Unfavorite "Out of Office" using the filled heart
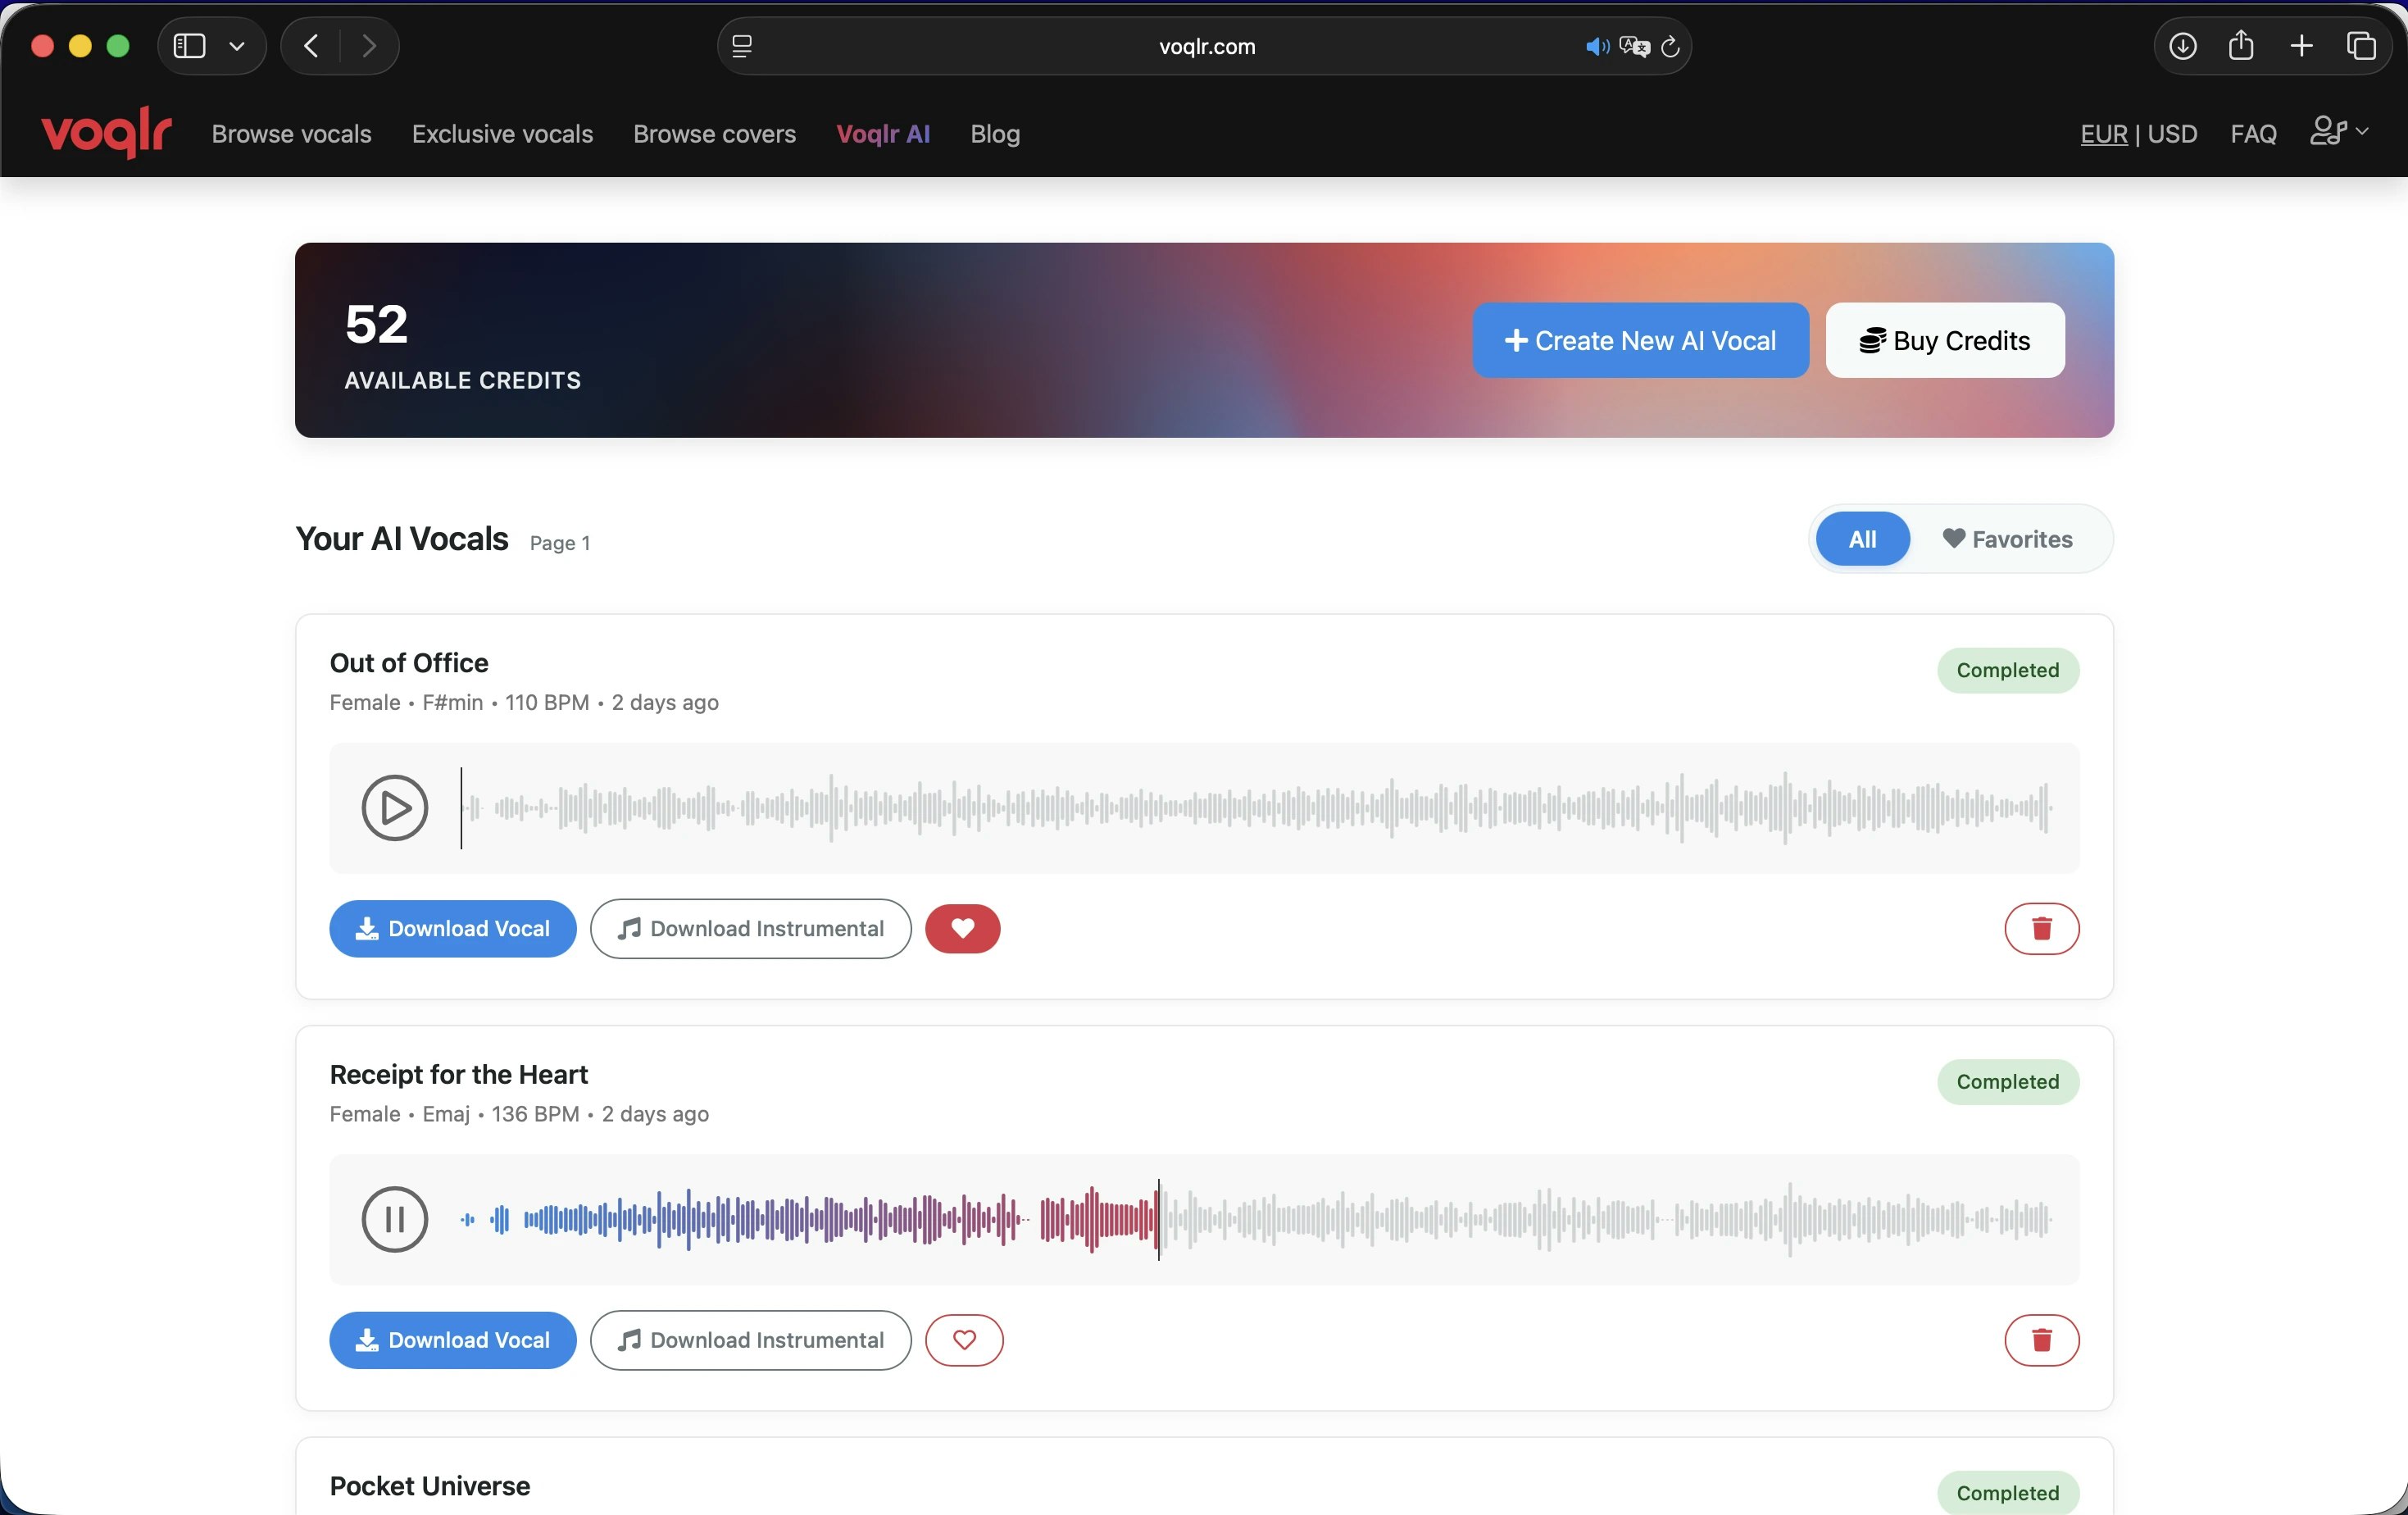 [962, 928]
